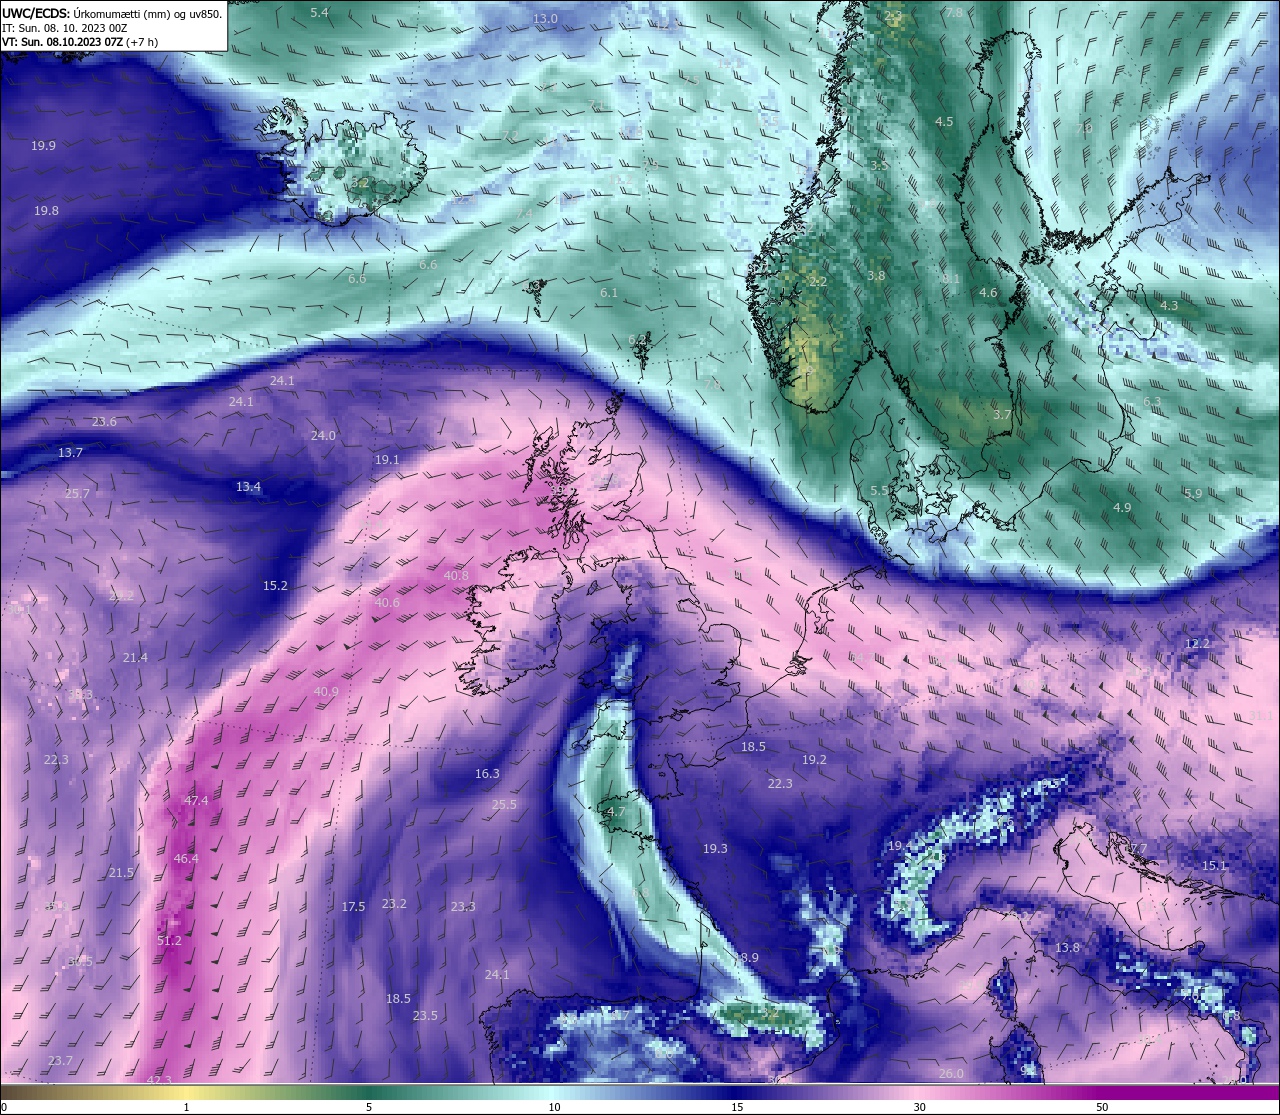This screenshot has width=1280, height=1115.
Task: Click the map value 23.5
Action: tap(425, 1015)
